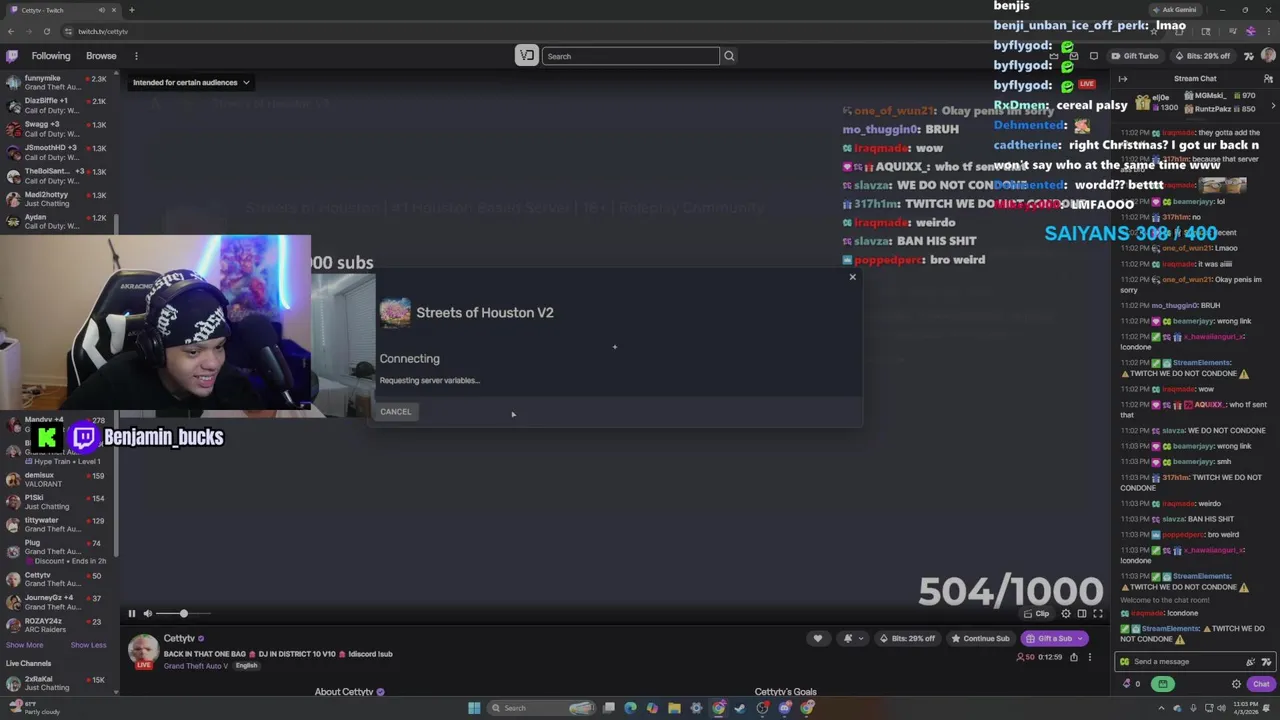Open channel points balance icon
This screenshot has width=1280, height=720.
click(1132, 684)
